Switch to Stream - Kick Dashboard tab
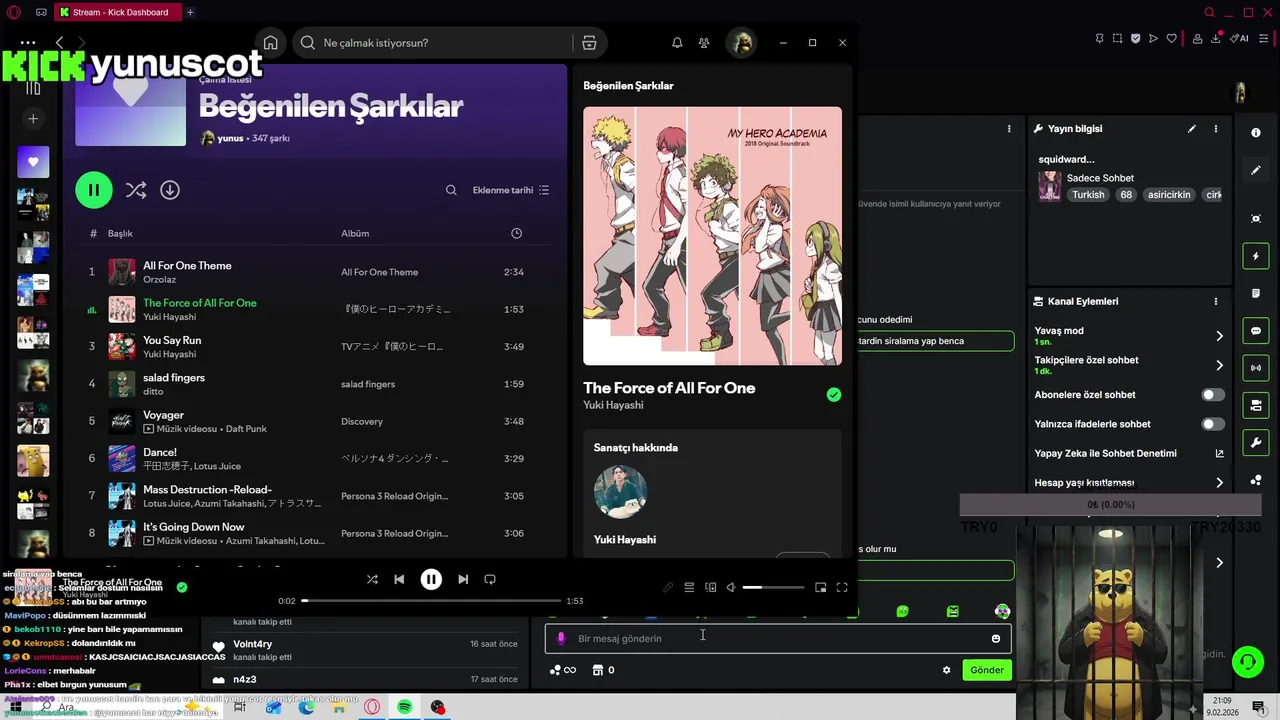 (x=116, y=12)
